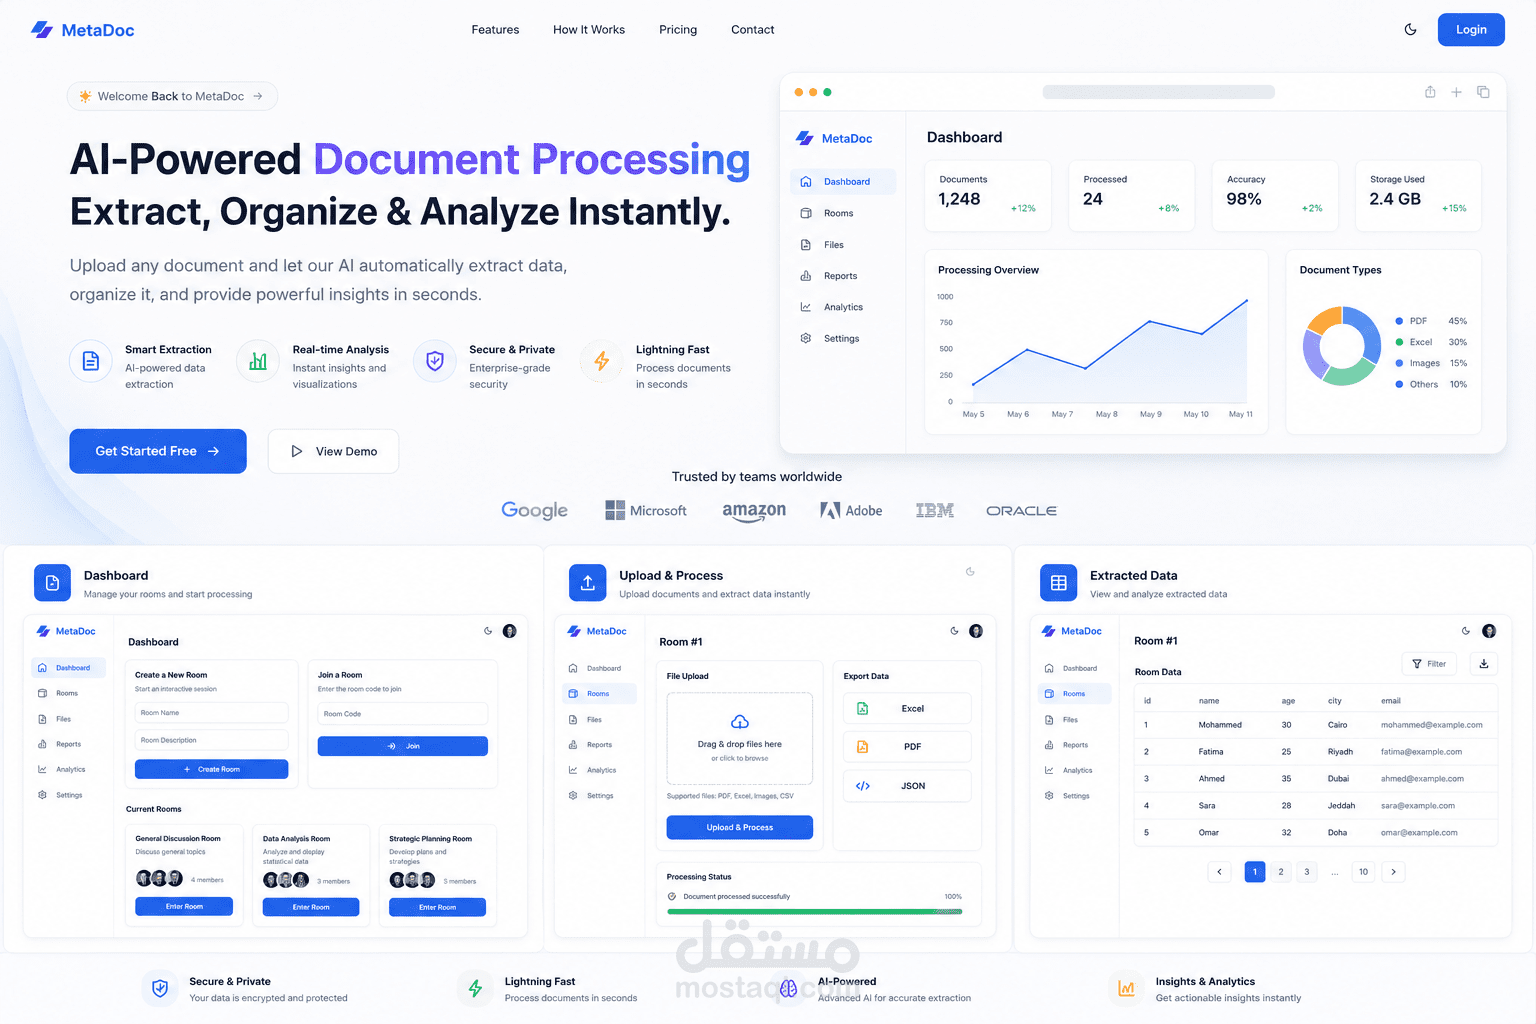
Task: Click the Adobe logo
Action: coord(851,511)
